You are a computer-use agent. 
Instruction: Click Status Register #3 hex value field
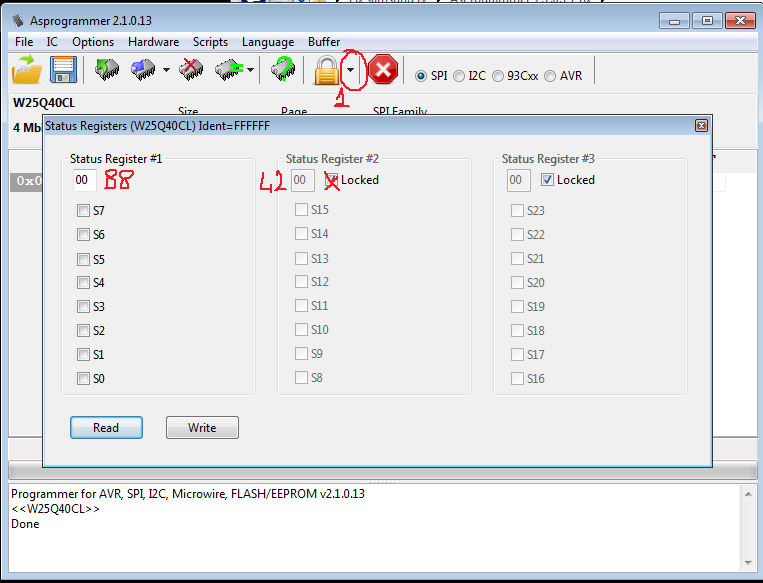[518, 180]
